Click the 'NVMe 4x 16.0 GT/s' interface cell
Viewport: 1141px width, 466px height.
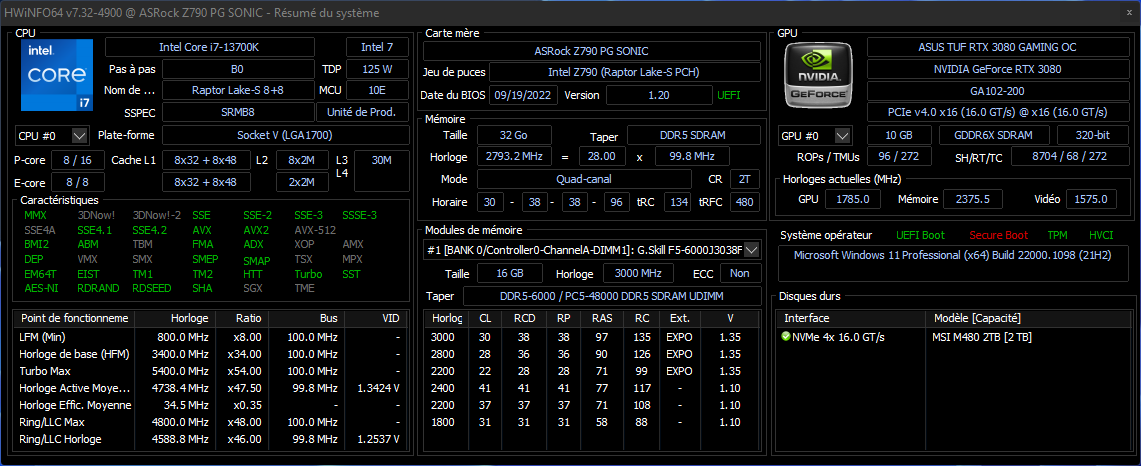coord(839,337)
